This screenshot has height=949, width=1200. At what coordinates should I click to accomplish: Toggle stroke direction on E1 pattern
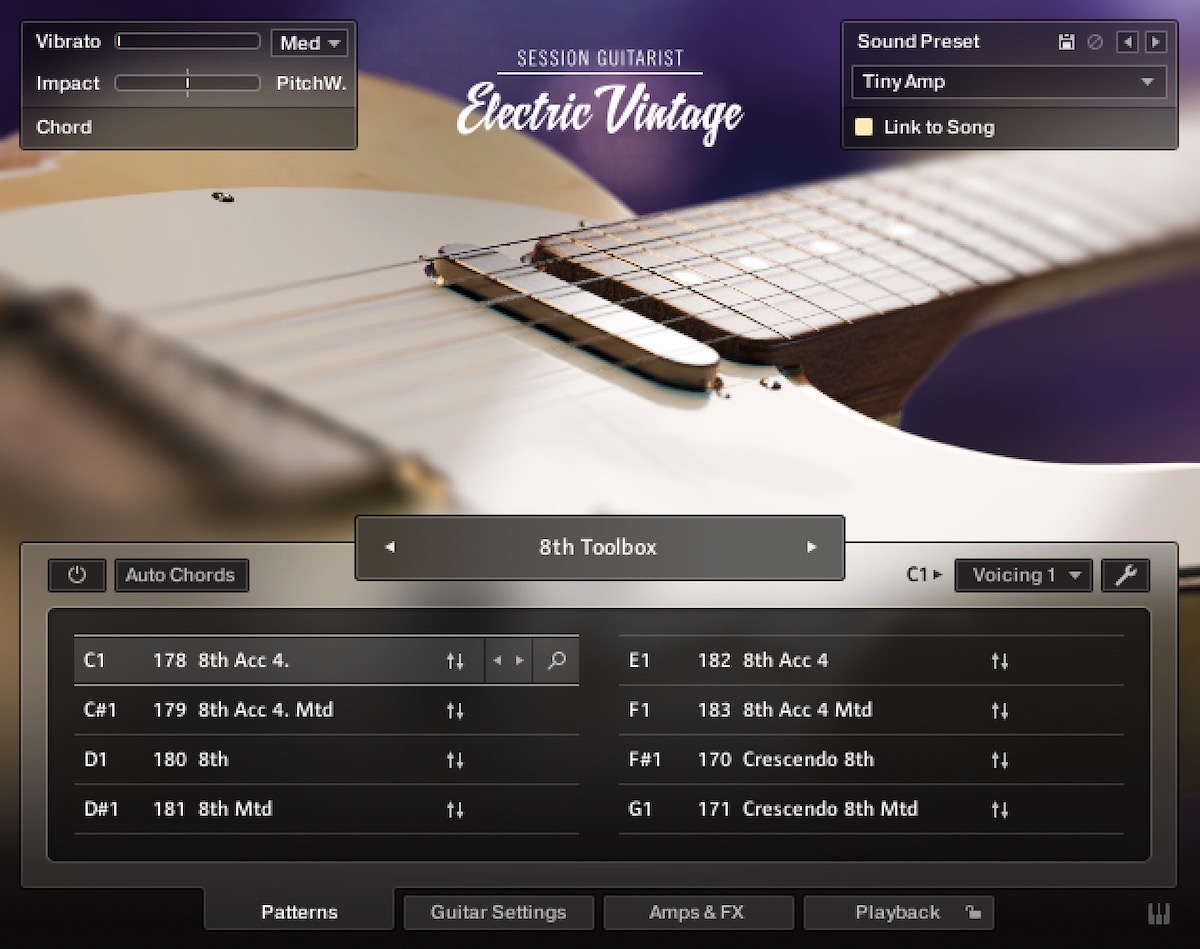point(1000,661)
